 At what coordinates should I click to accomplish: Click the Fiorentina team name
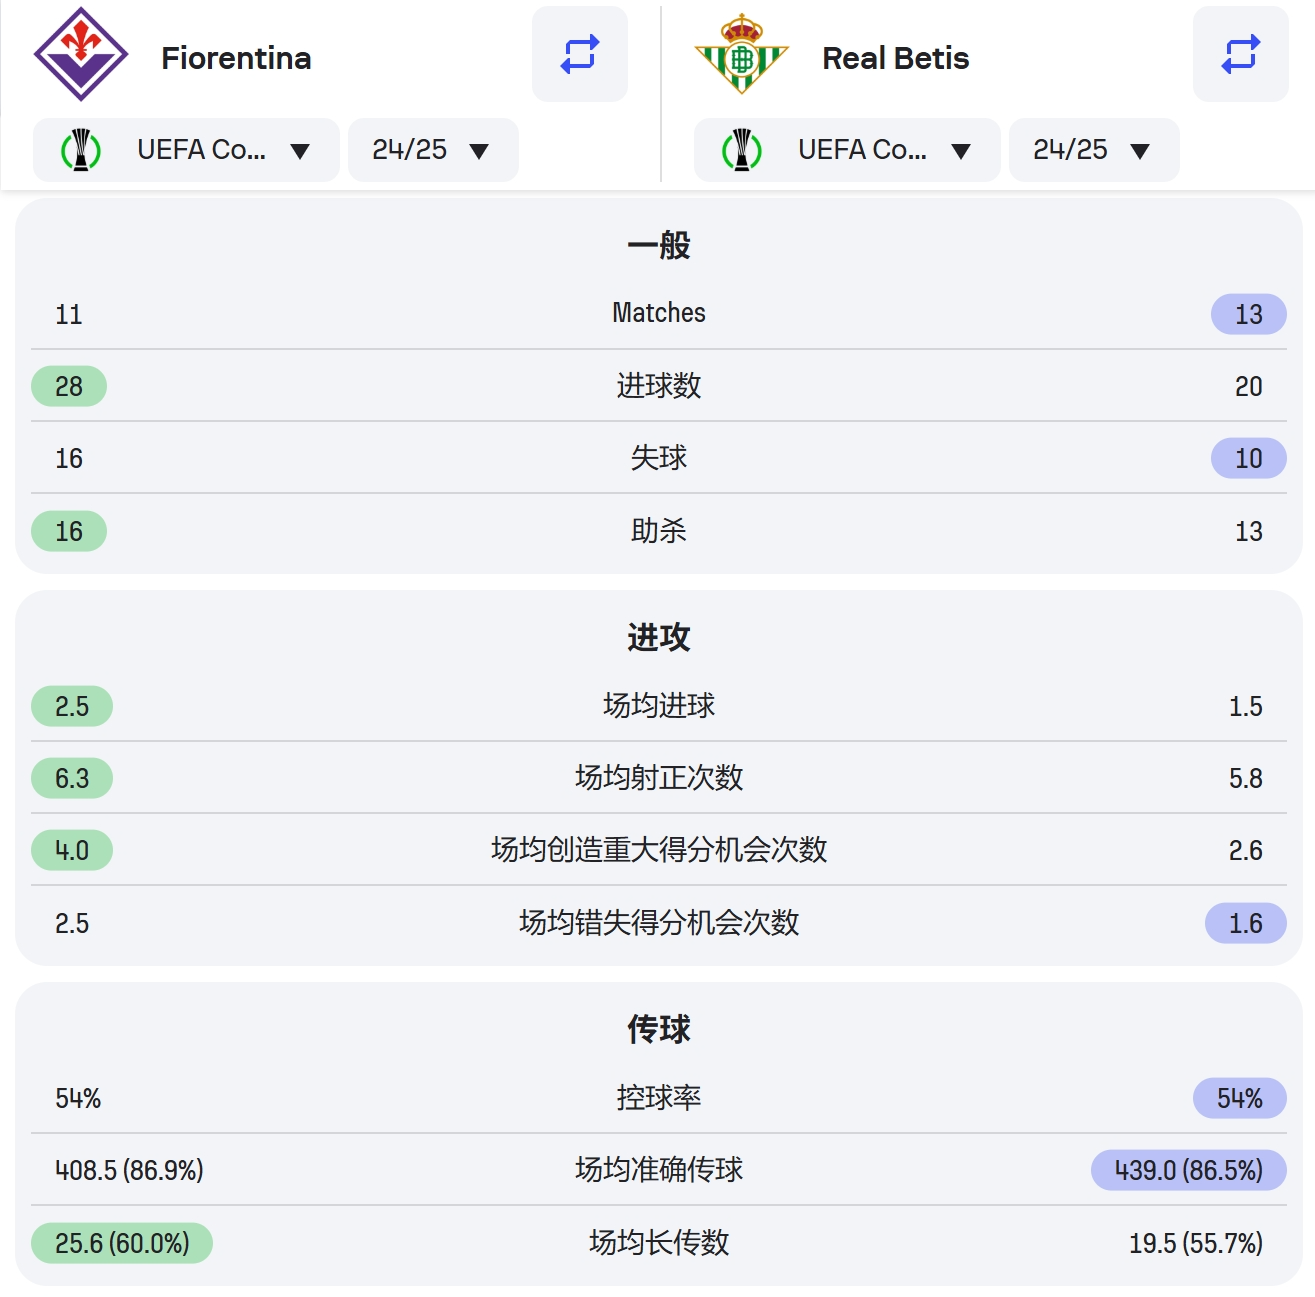pyautogui.click(x=236, y=58)
